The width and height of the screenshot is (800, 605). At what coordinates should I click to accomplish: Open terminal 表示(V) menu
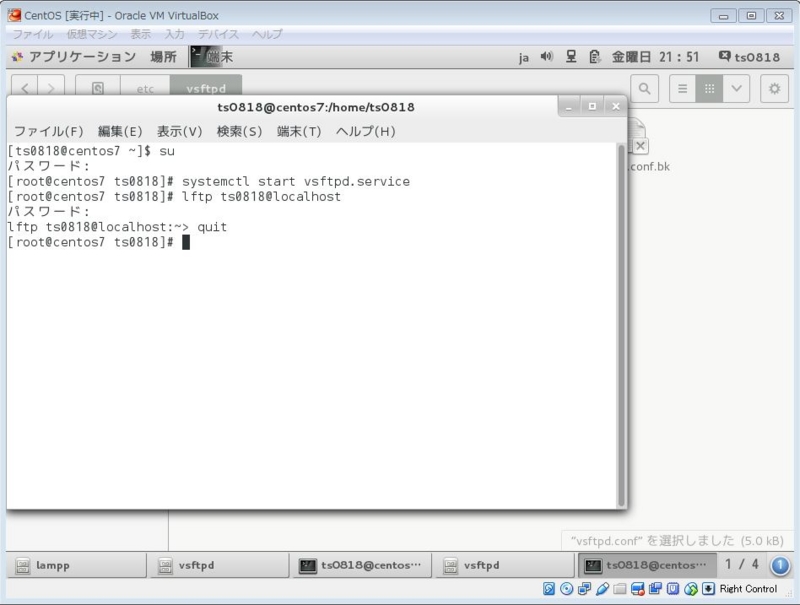[x=180, y=131]
